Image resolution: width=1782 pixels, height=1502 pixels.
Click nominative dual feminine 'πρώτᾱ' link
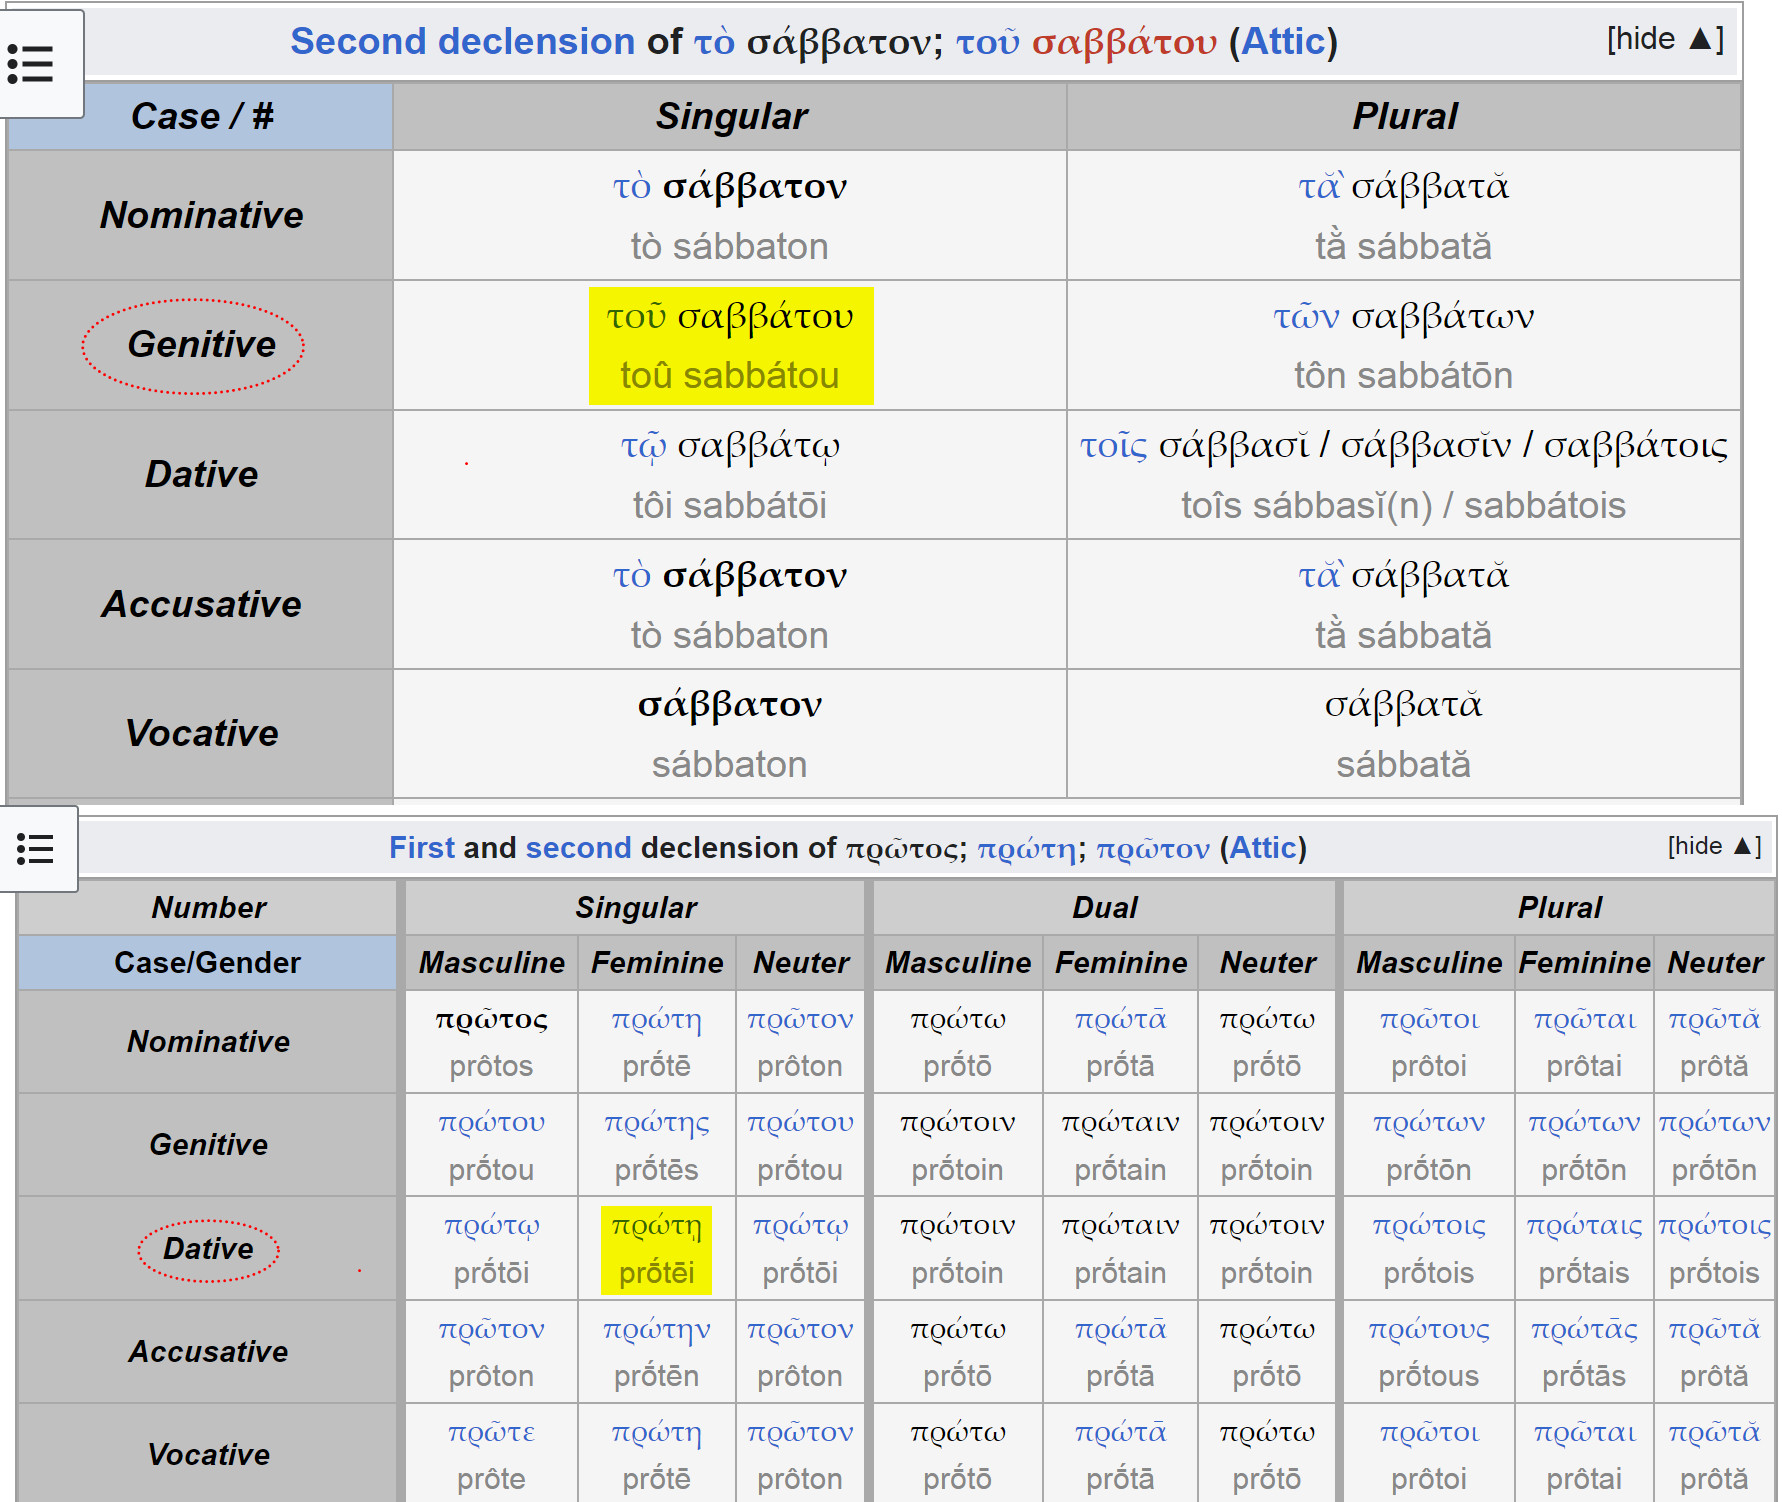coord(1120,1020)
